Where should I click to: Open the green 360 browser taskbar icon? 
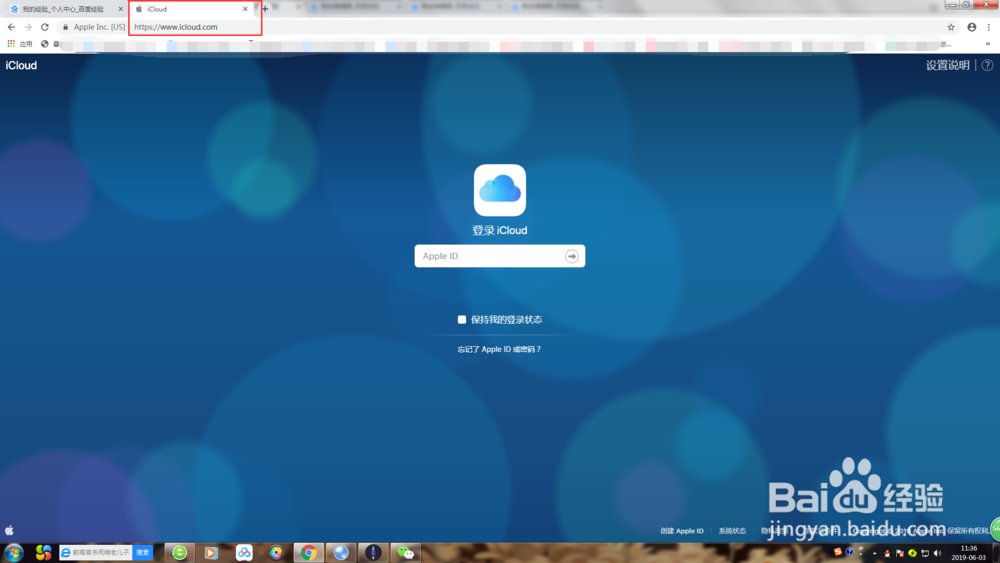pos(180,553)
